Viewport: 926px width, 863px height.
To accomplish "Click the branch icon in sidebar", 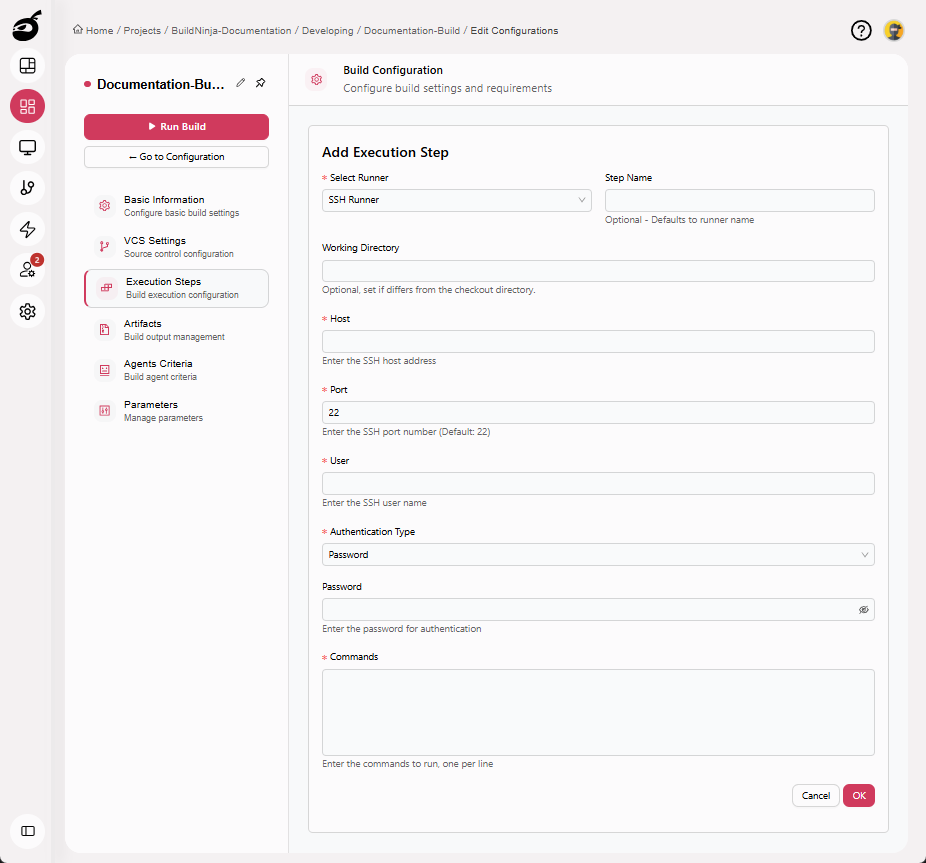I will (27, 188).
